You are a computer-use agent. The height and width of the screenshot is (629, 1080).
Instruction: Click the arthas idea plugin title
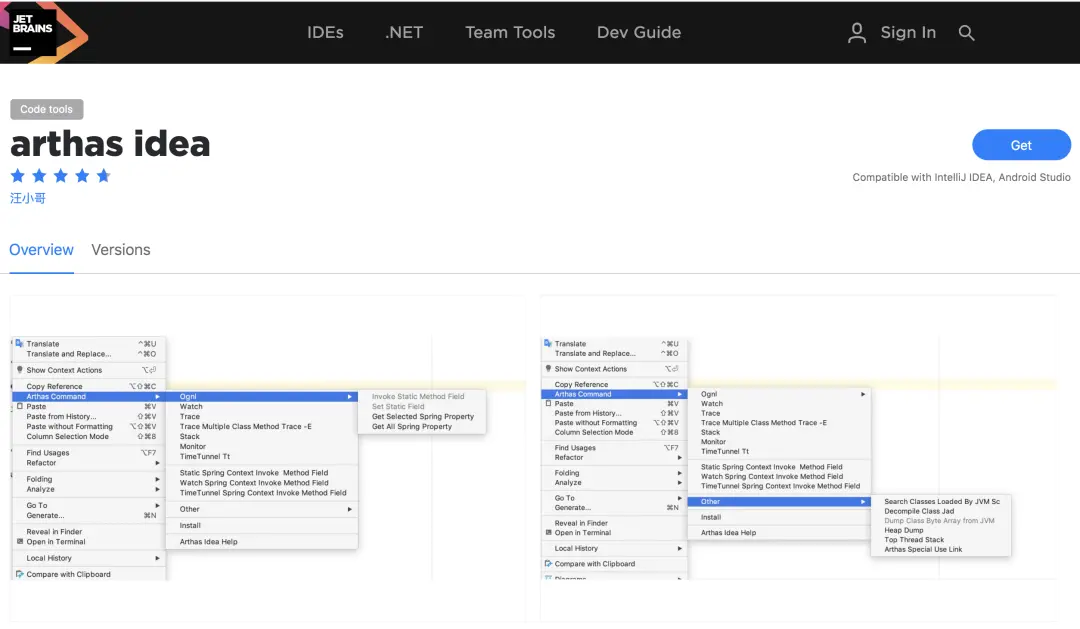pos(110,143)
